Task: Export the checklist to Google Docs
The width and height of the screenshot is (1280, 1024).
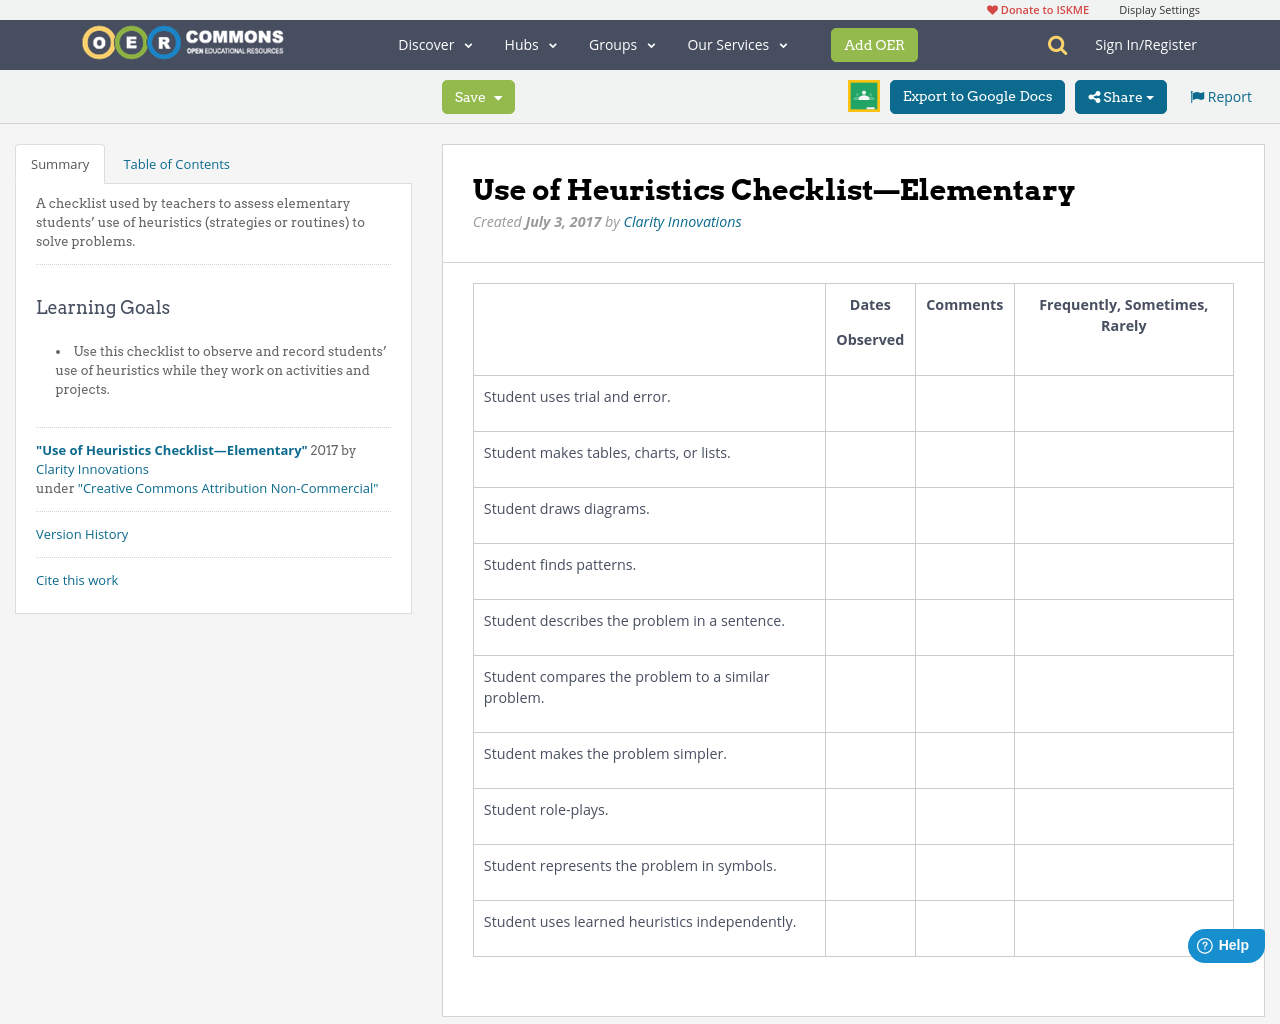Action: [x=977, y=96]
